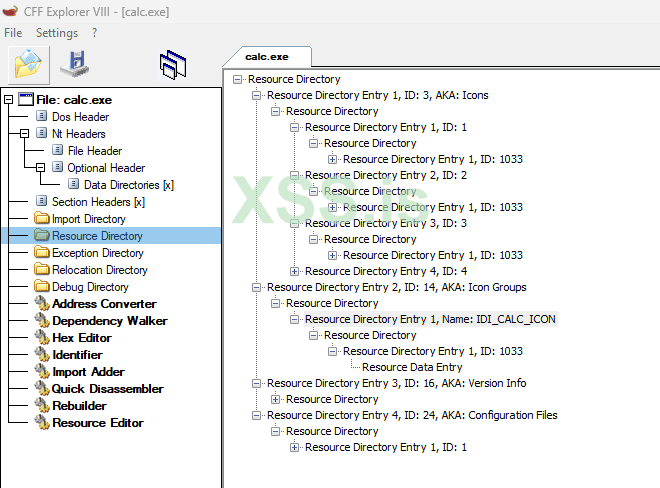Select Entry 2, ID: 14, AKA: Icon Groups

point(397,287)
